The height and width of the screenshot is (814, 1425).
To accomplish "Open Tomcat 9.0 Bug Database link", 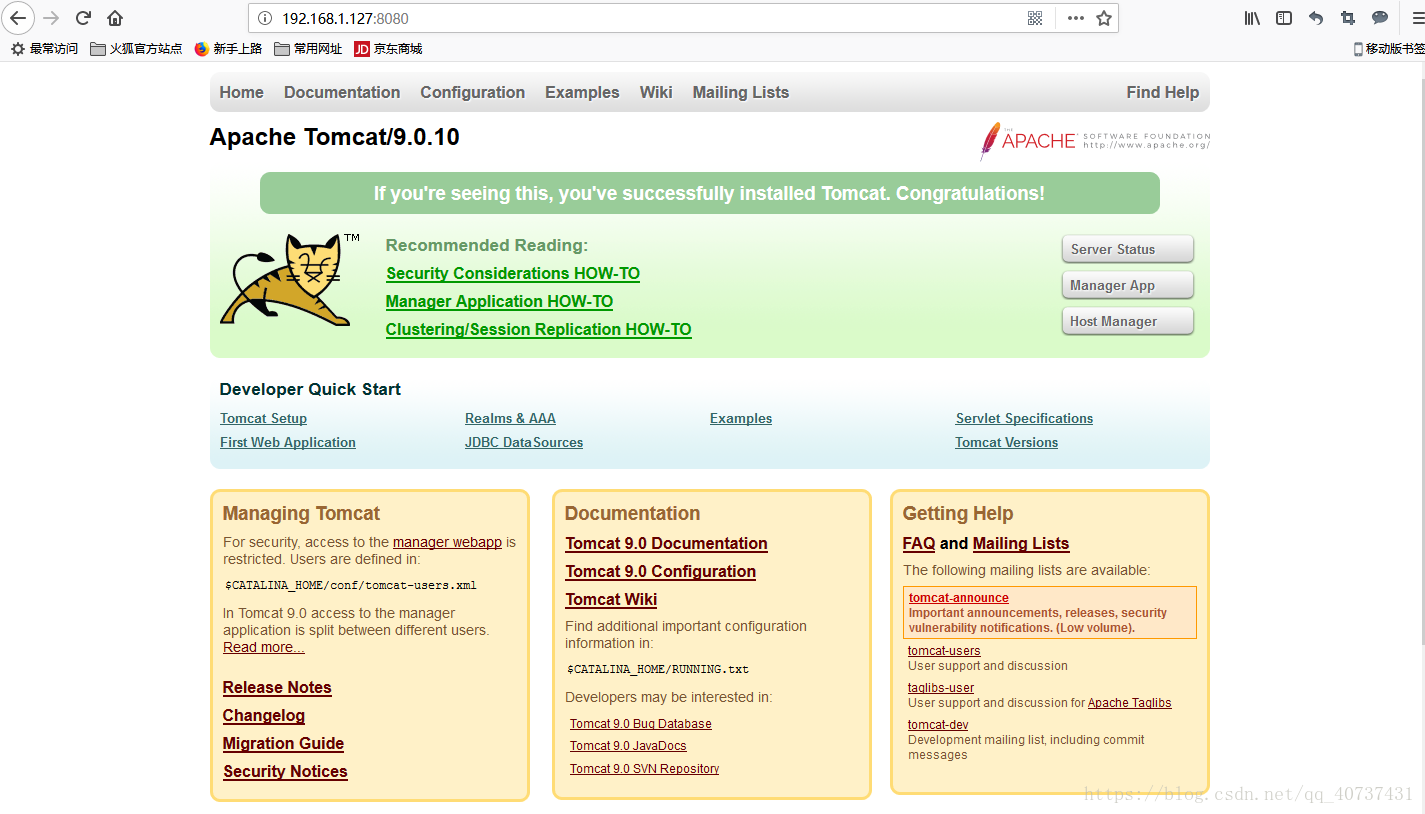I will (x=641, y=724).
